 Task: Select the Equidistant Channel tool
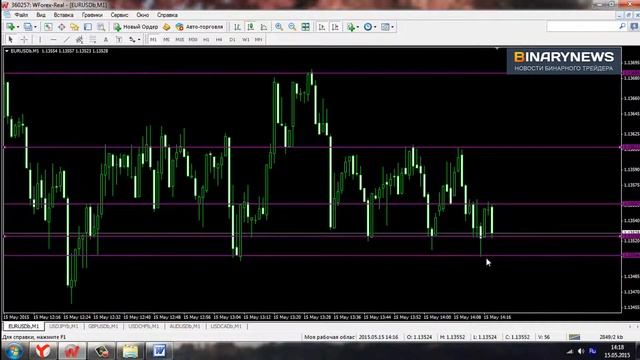pos(80,40)
